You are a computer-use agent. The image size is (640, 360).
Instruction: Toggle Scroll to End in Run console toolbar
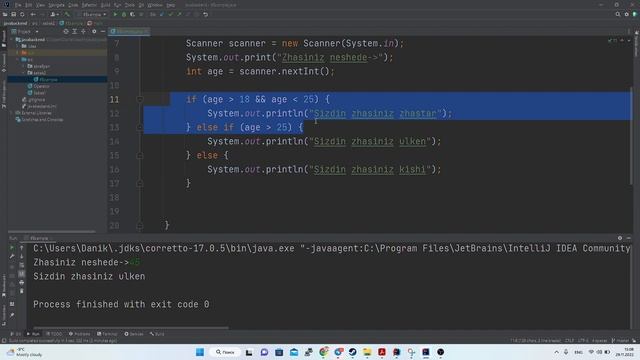pos(22,273)
